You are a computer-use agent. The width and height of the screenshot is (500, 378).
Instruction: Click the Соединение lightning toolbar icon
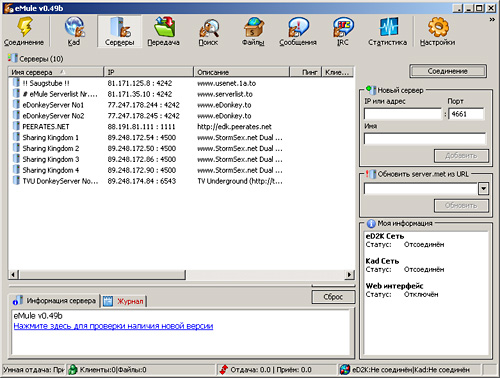tap(24, 31)
